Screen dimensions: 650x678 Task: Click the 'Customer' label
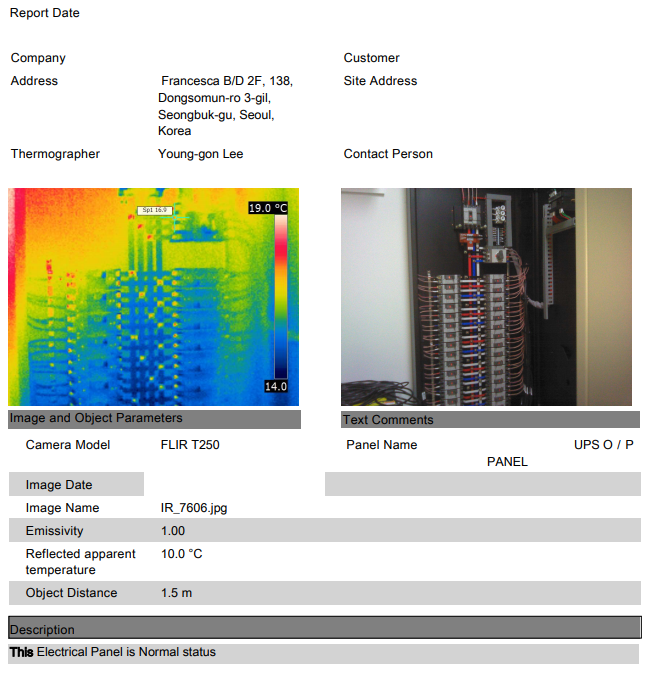pyautogui.click(x=371, y=58)
